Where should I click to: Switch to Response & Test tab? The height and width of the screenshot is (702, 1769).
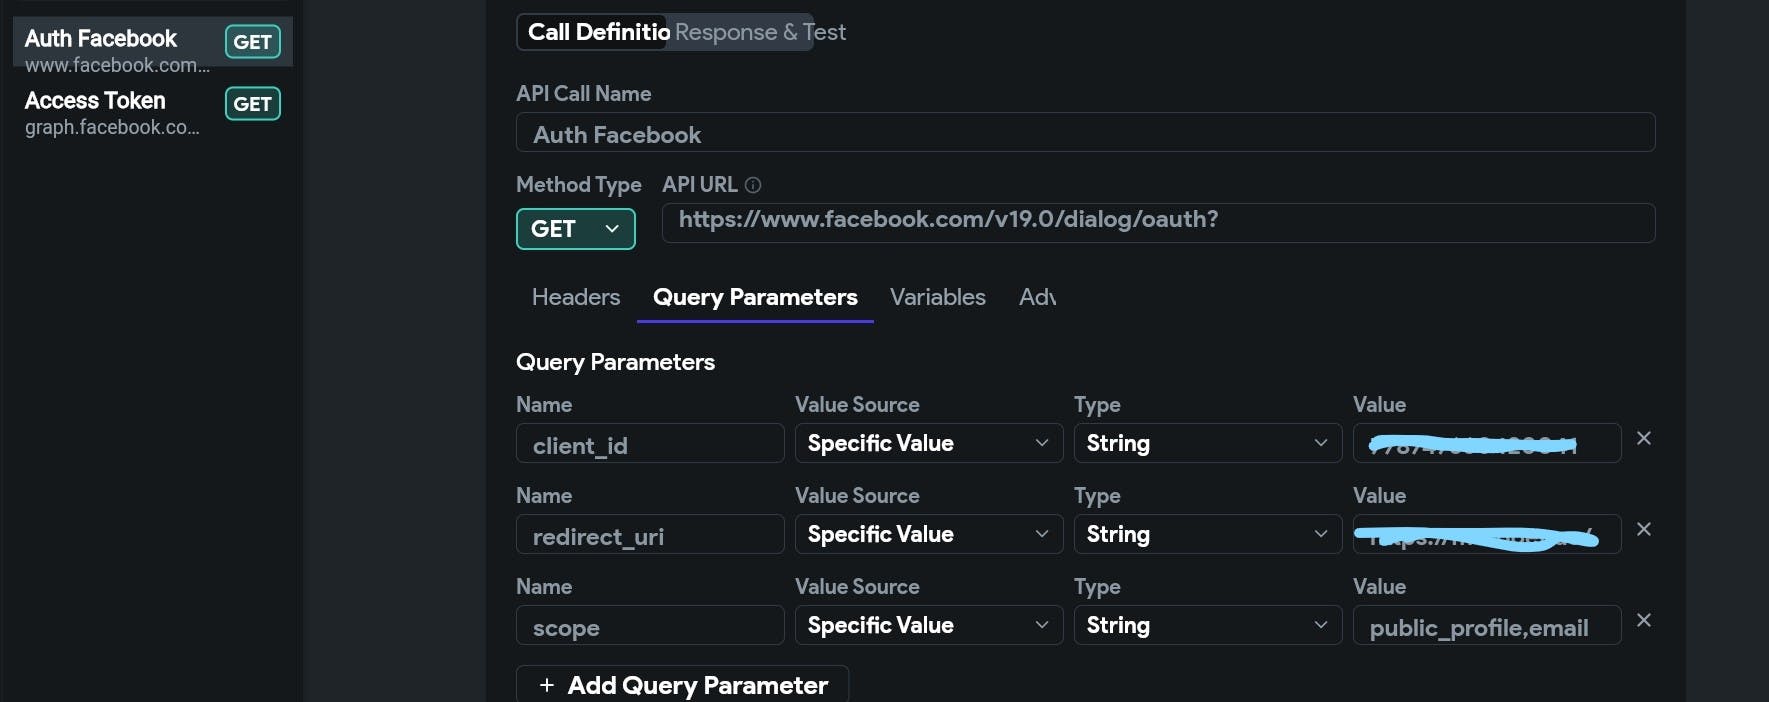pyautogui.click(x=760, y=32)
